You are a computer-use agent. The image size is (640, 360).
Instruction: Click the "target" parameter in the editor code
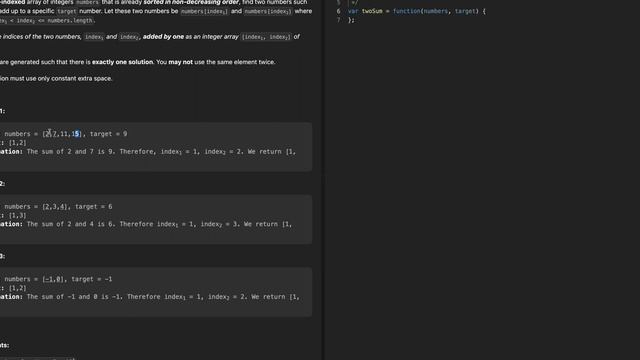click(465, 11)
